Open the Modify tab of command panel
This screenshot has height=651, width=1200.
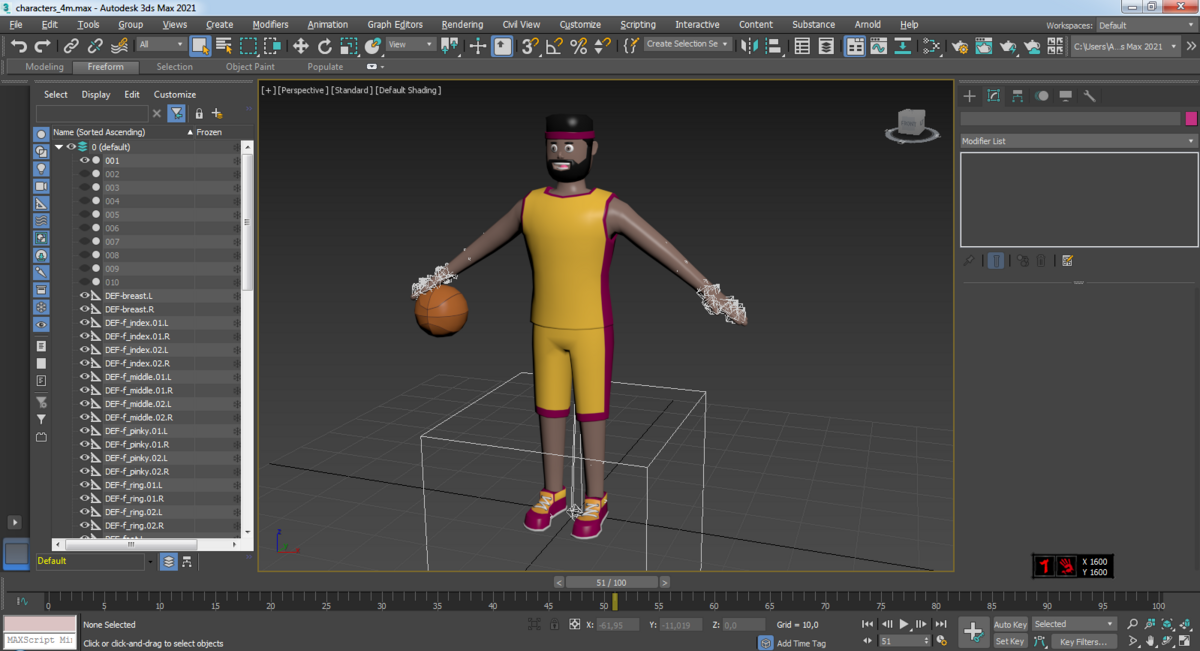[993, 96]
